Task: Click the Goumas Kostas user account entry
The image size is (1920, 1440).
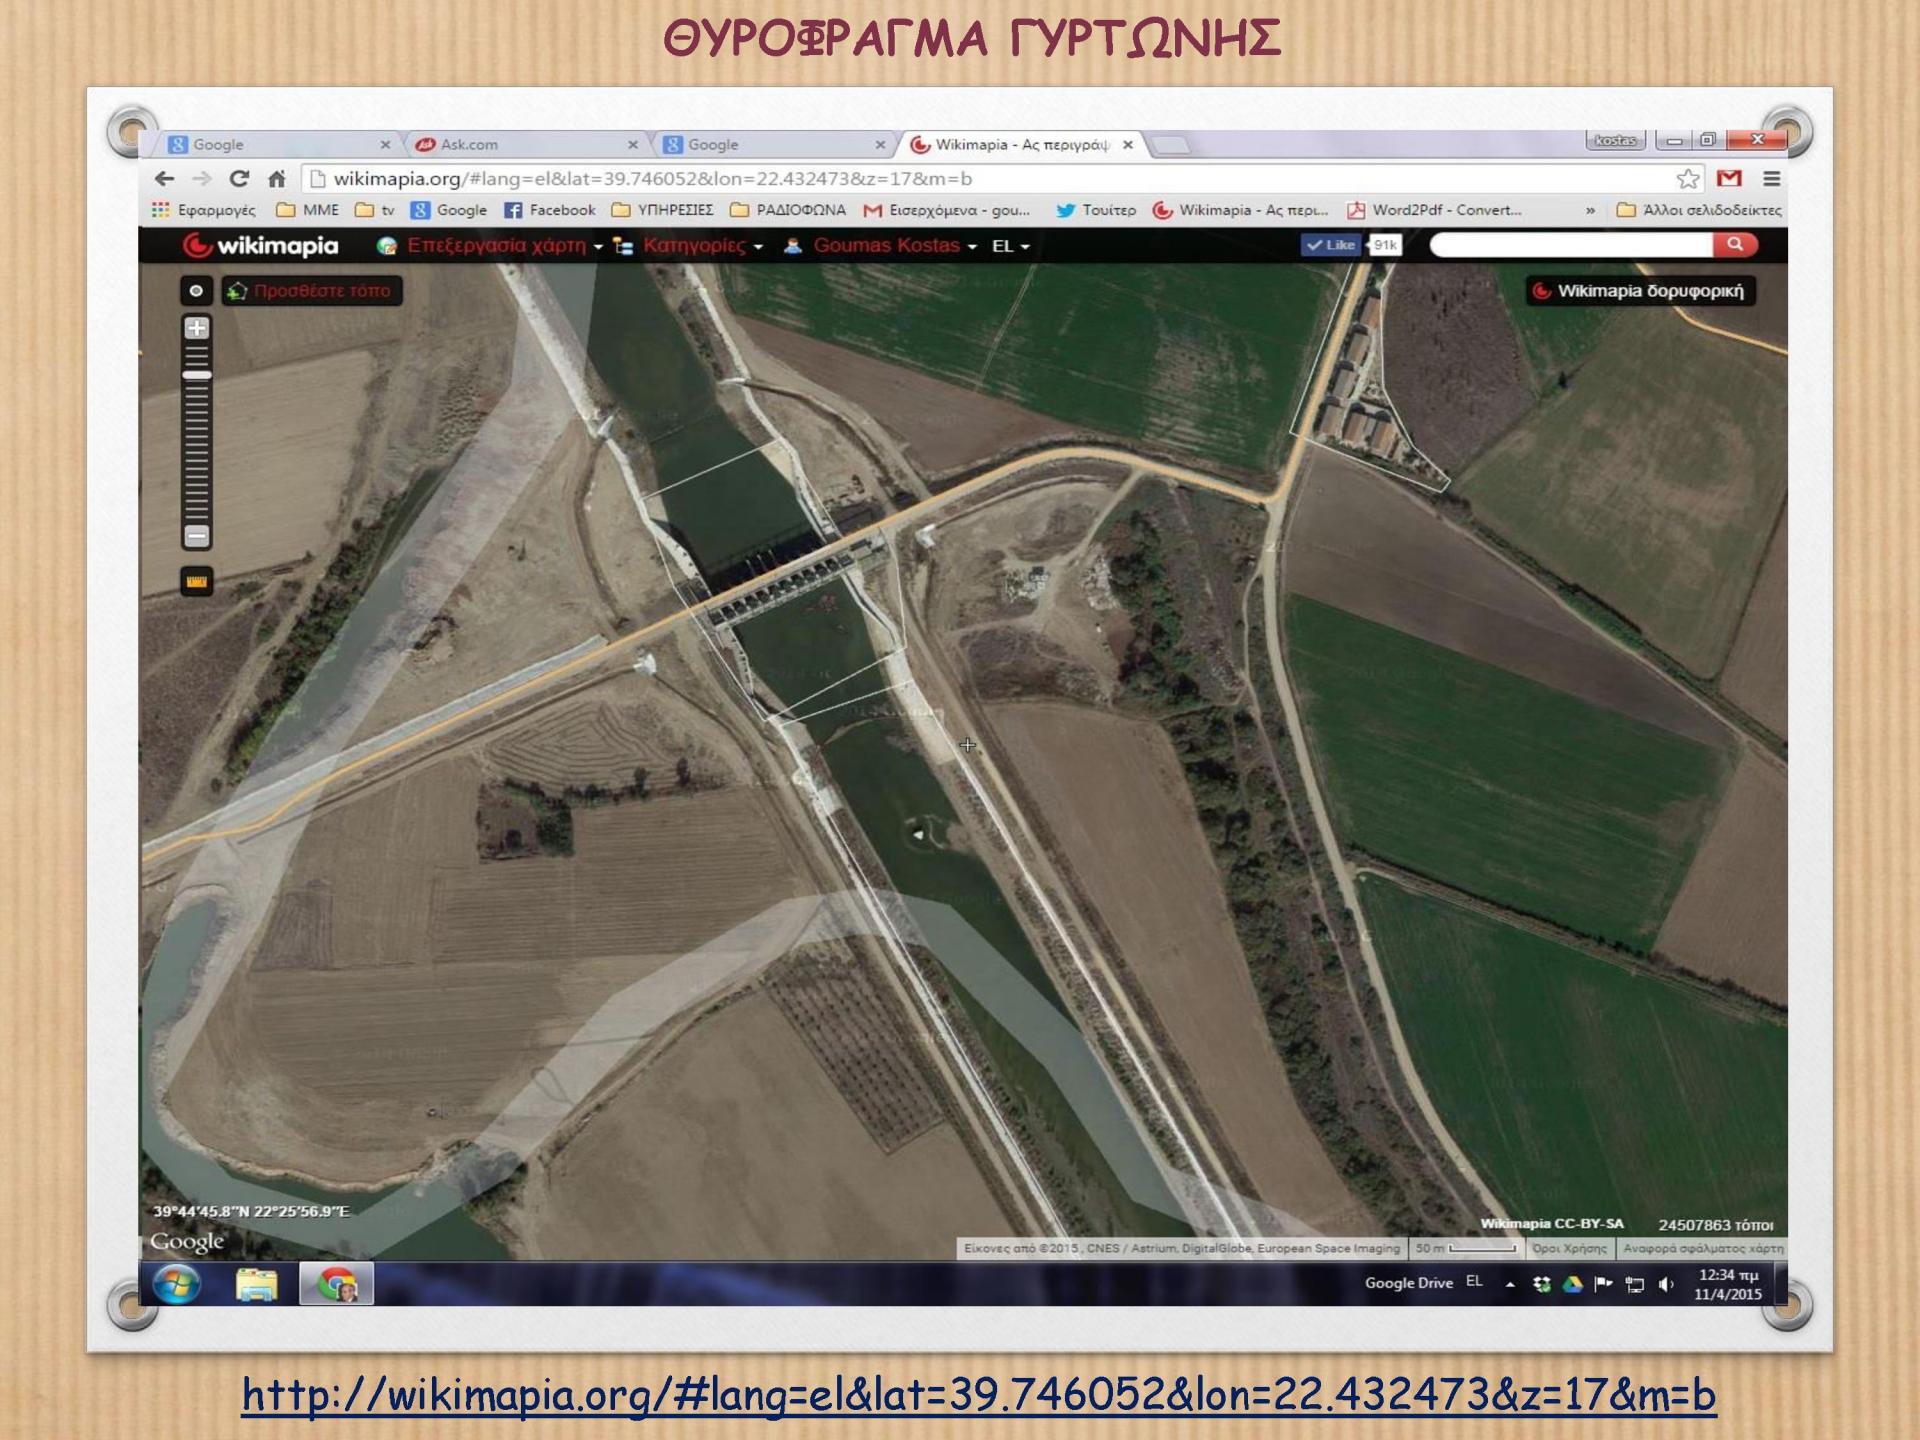Action: click(884, 243)
